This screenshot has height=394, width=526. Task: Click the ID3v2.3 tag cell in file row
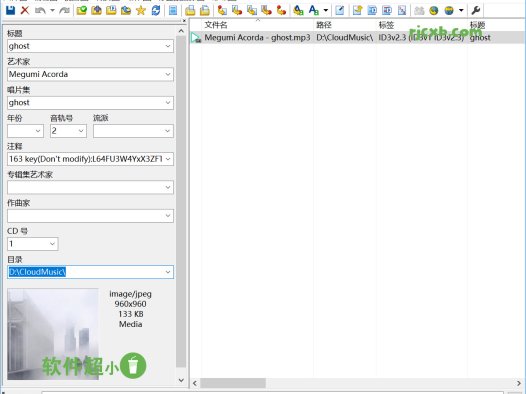pos(421,38)
